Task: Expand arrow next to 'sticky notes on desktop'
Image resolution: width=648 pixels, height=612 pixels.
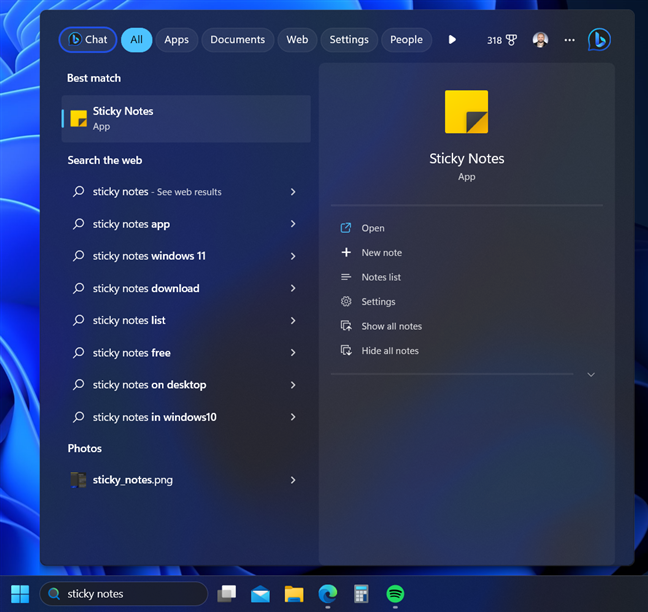Action: coord(293,385)
